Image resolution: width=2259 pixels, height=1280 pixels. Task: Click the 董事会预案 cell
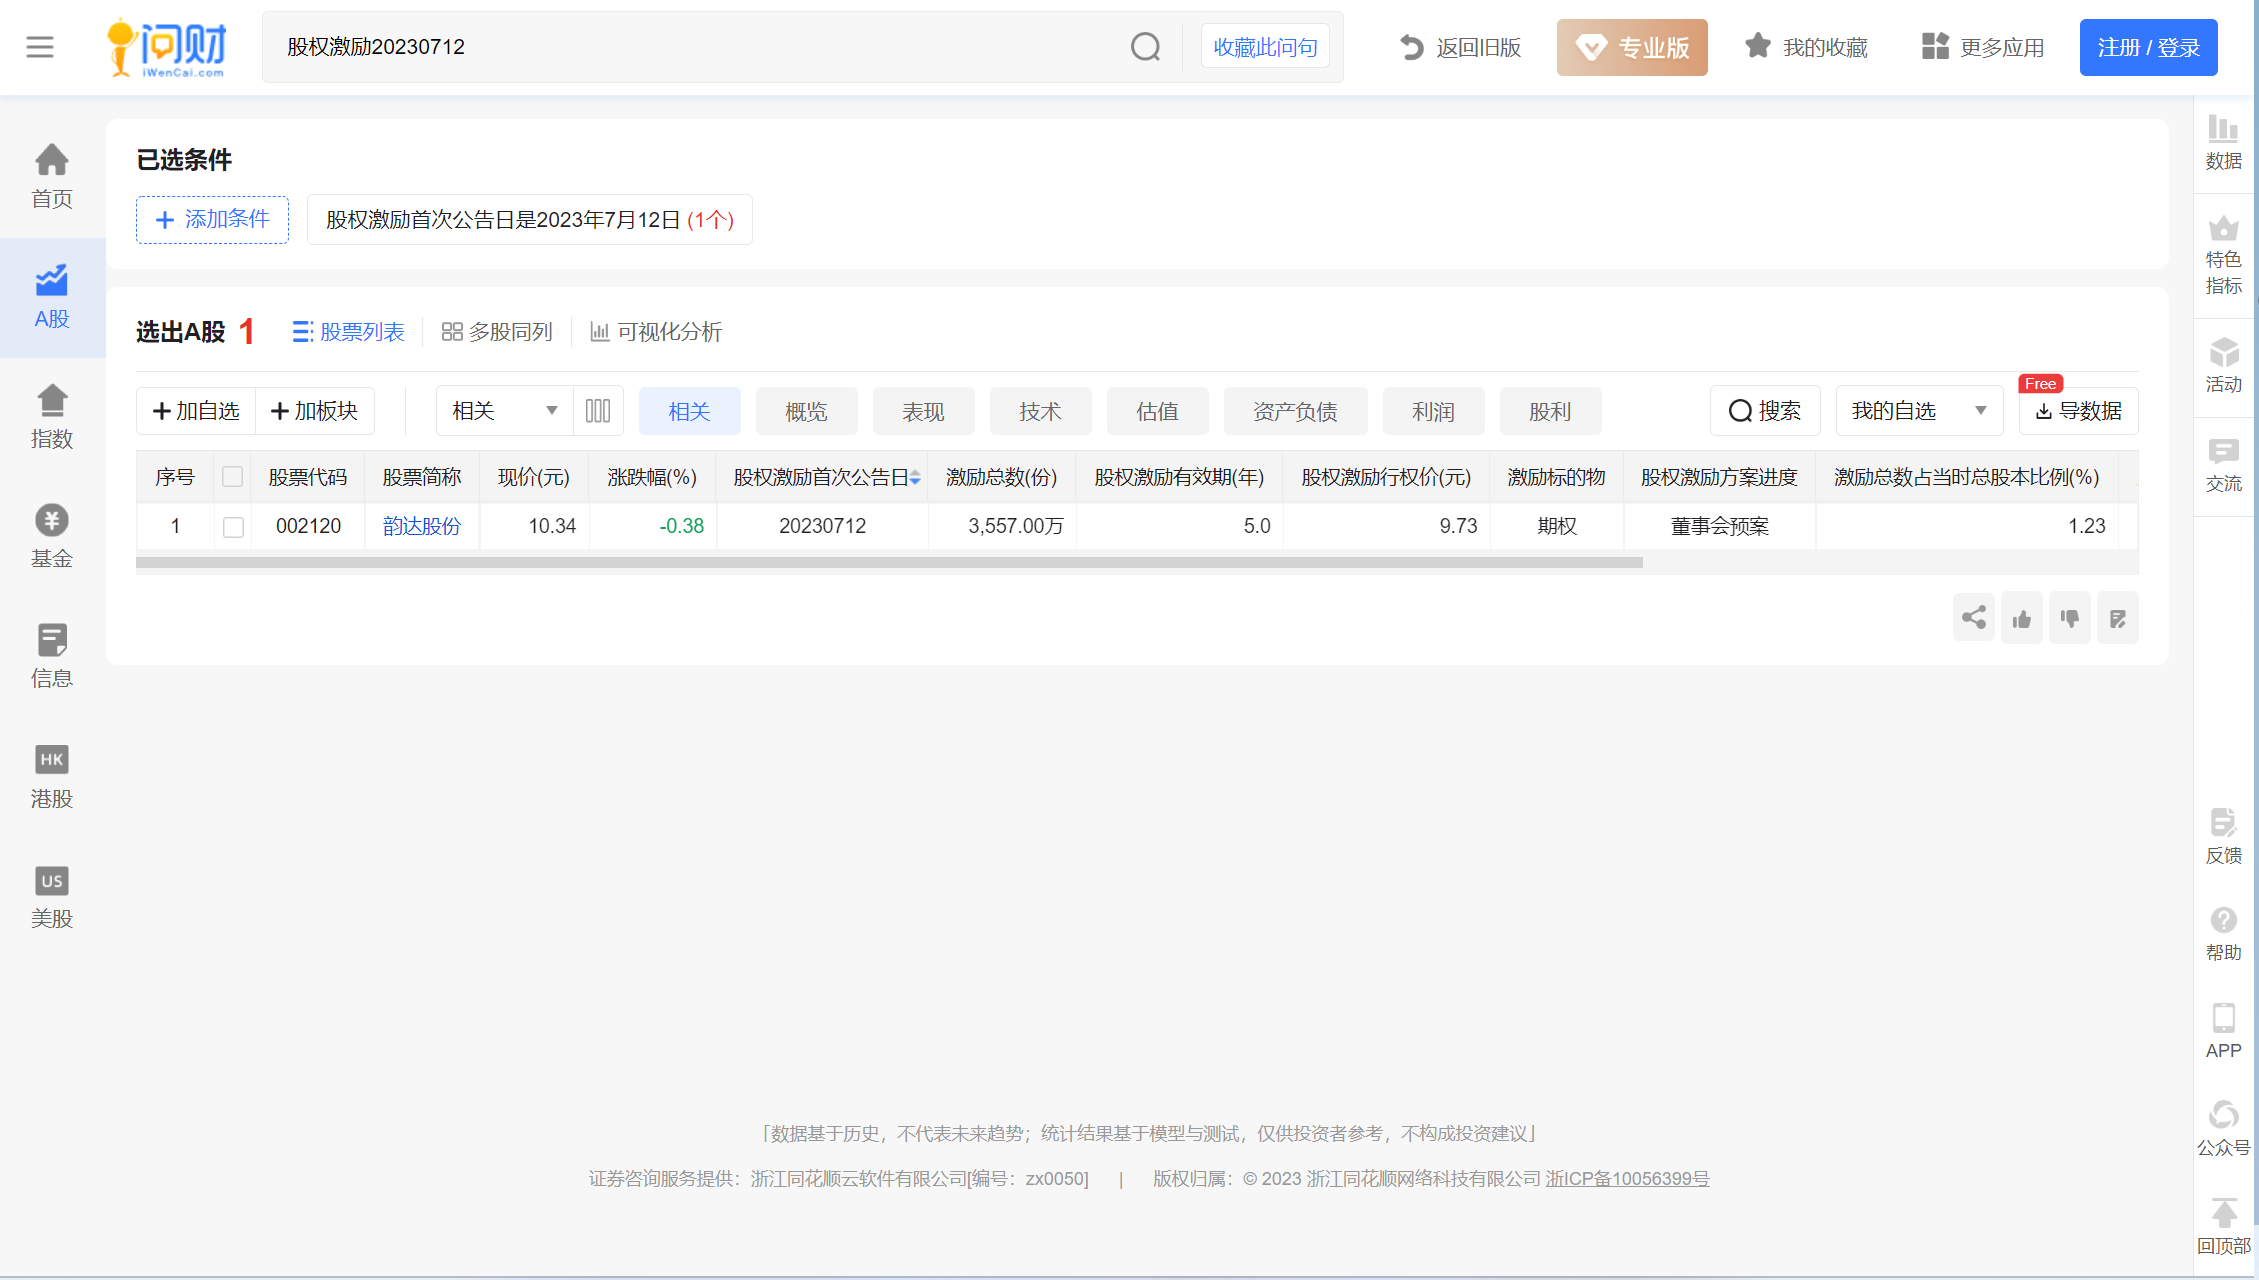(x=1720, y=526)
